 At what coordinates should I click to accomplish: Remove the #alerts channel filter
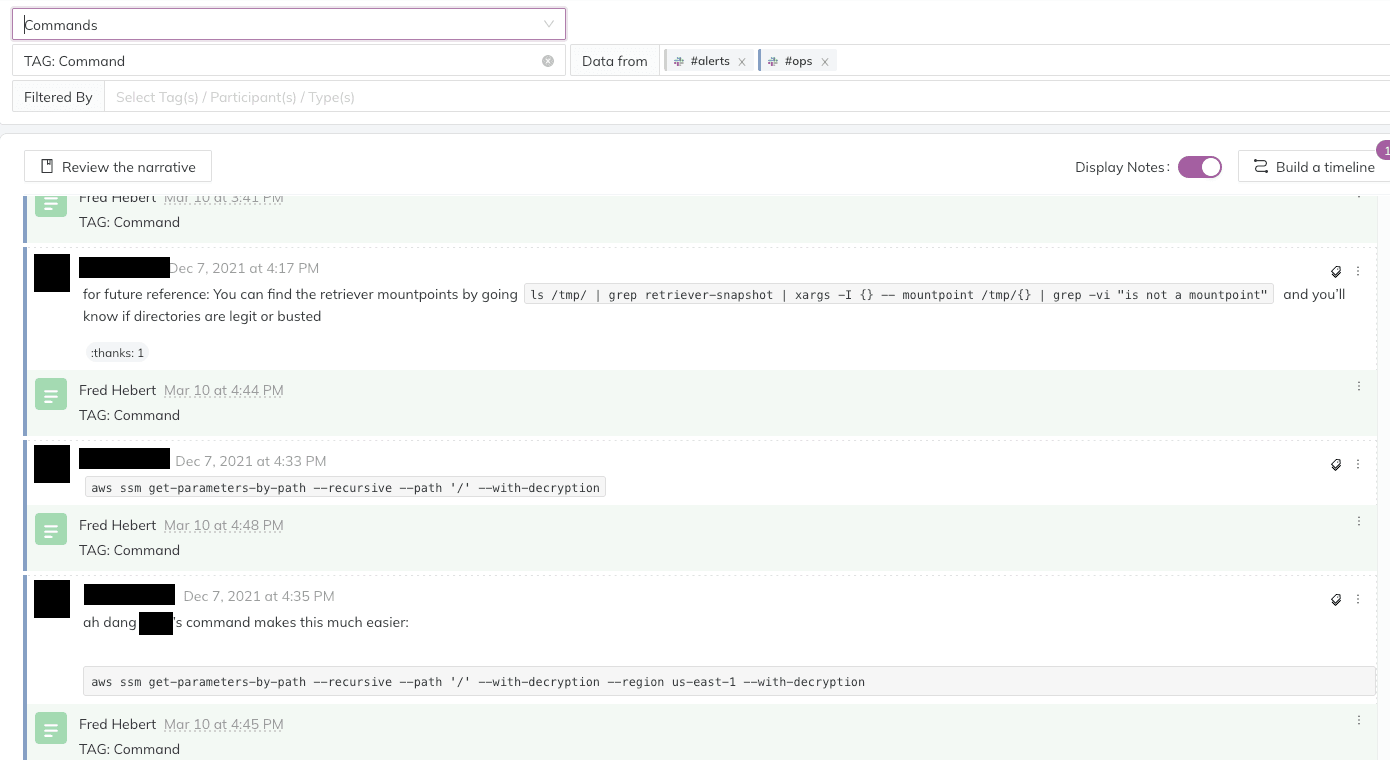[x=742, y=62]
